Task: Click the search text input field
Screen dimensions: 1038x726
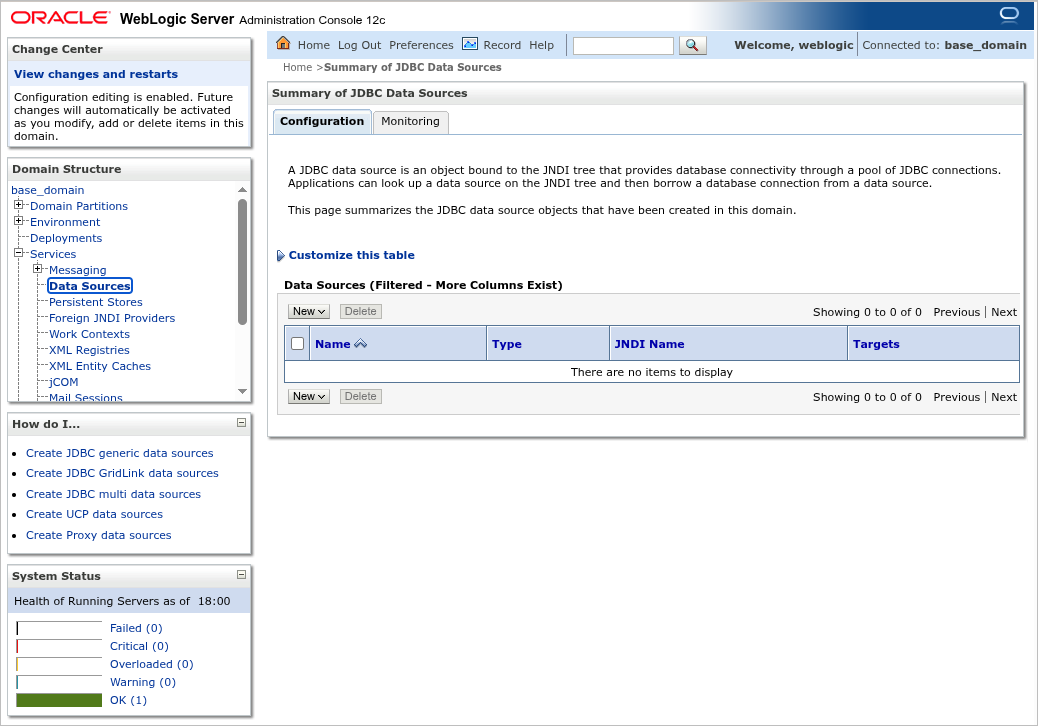Action: (623, 45)
